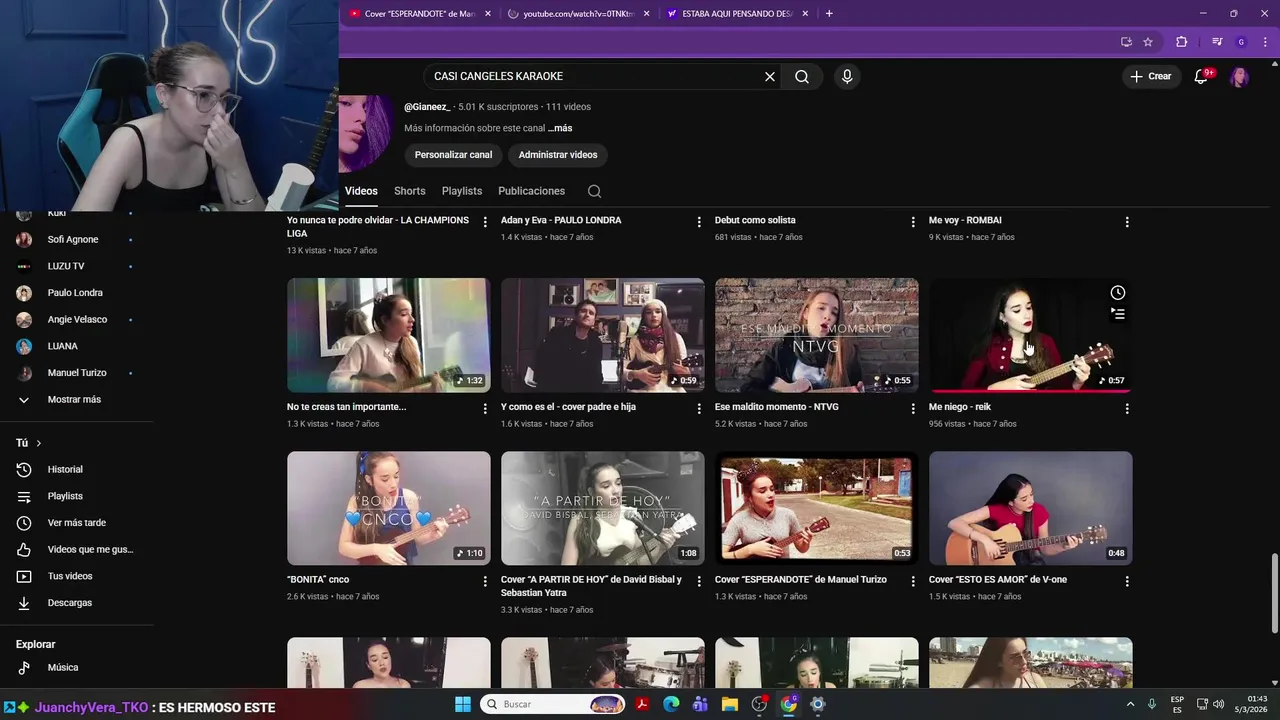This screenshot has width=1280, height=720.
Task: Open options for 'No te creas tan importante...'
Action: pos(485,408)
